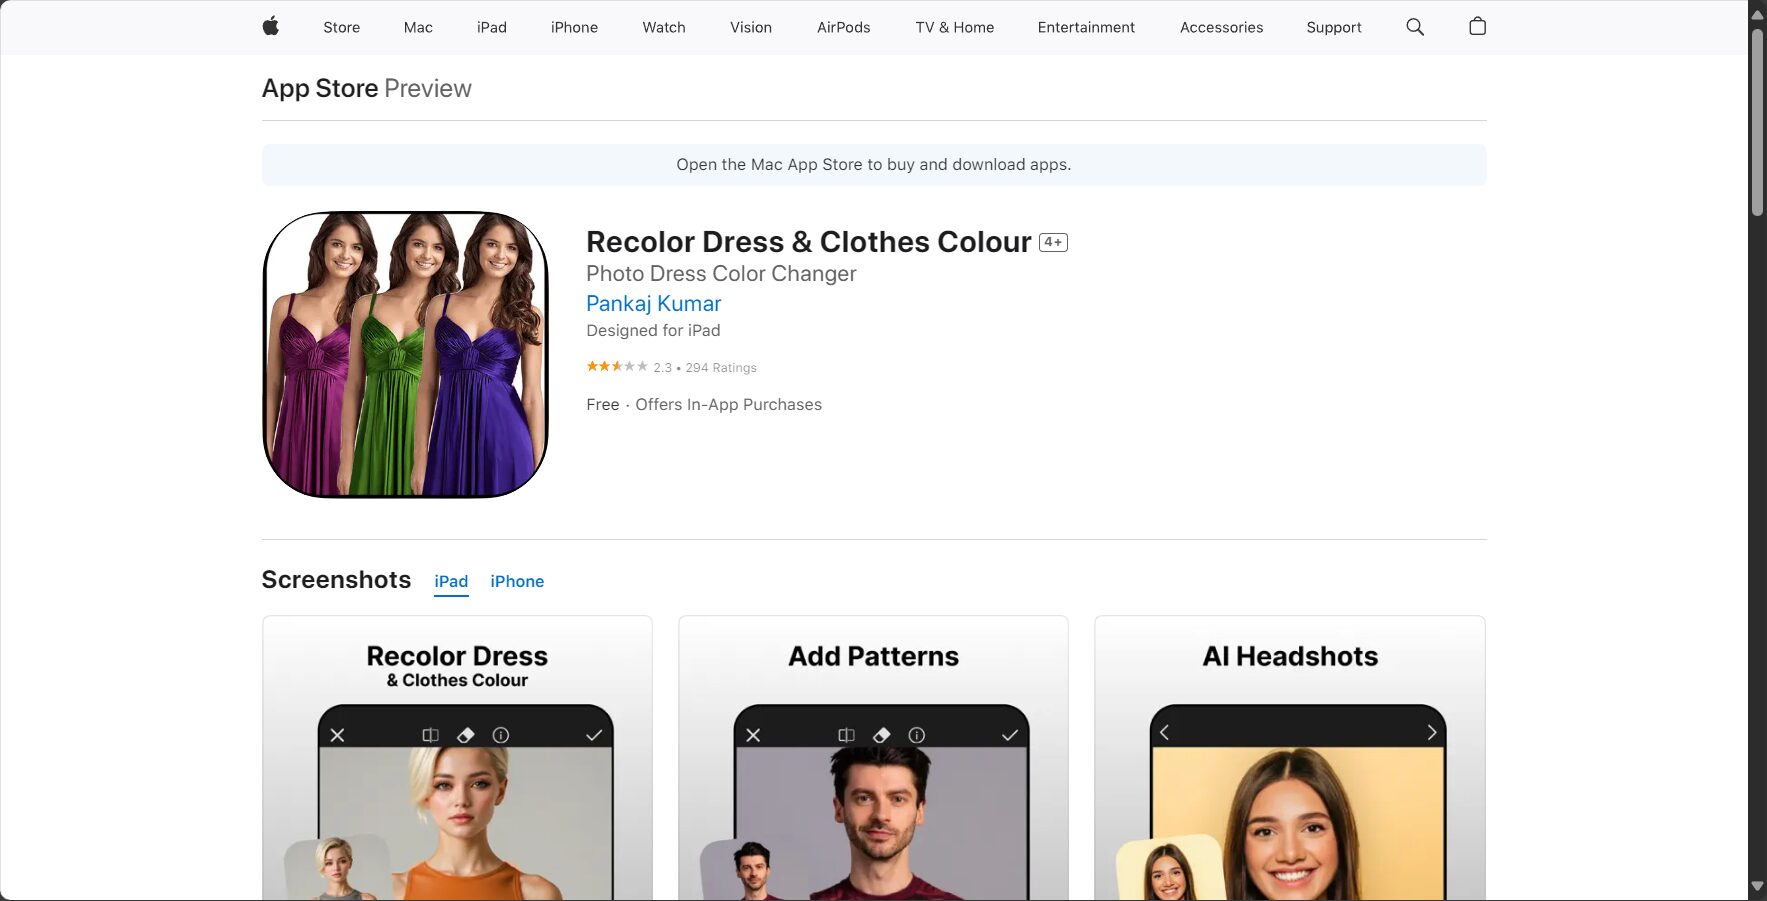Open the Watch menu
This screenshot has width=1767, height=901.
click(x=664, y=27)
